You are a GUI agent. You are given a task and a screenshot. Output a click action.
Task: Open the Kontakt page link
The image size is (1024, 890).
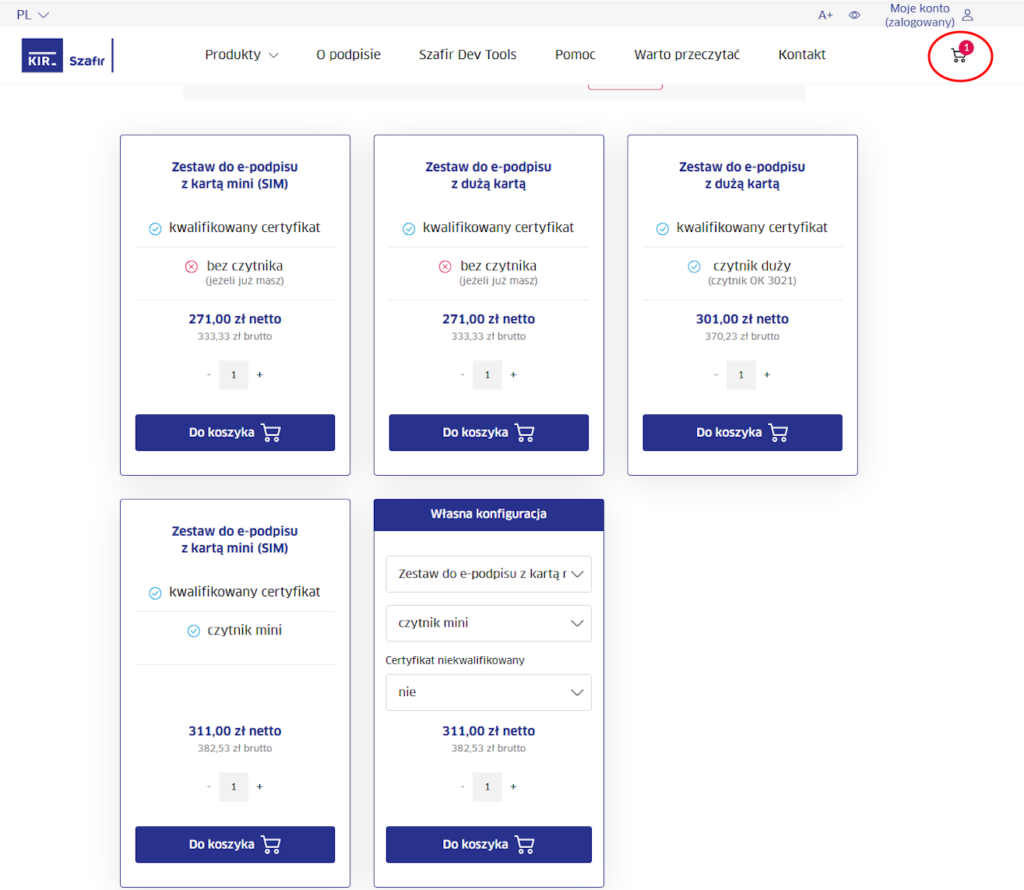(x=802, y=55)
